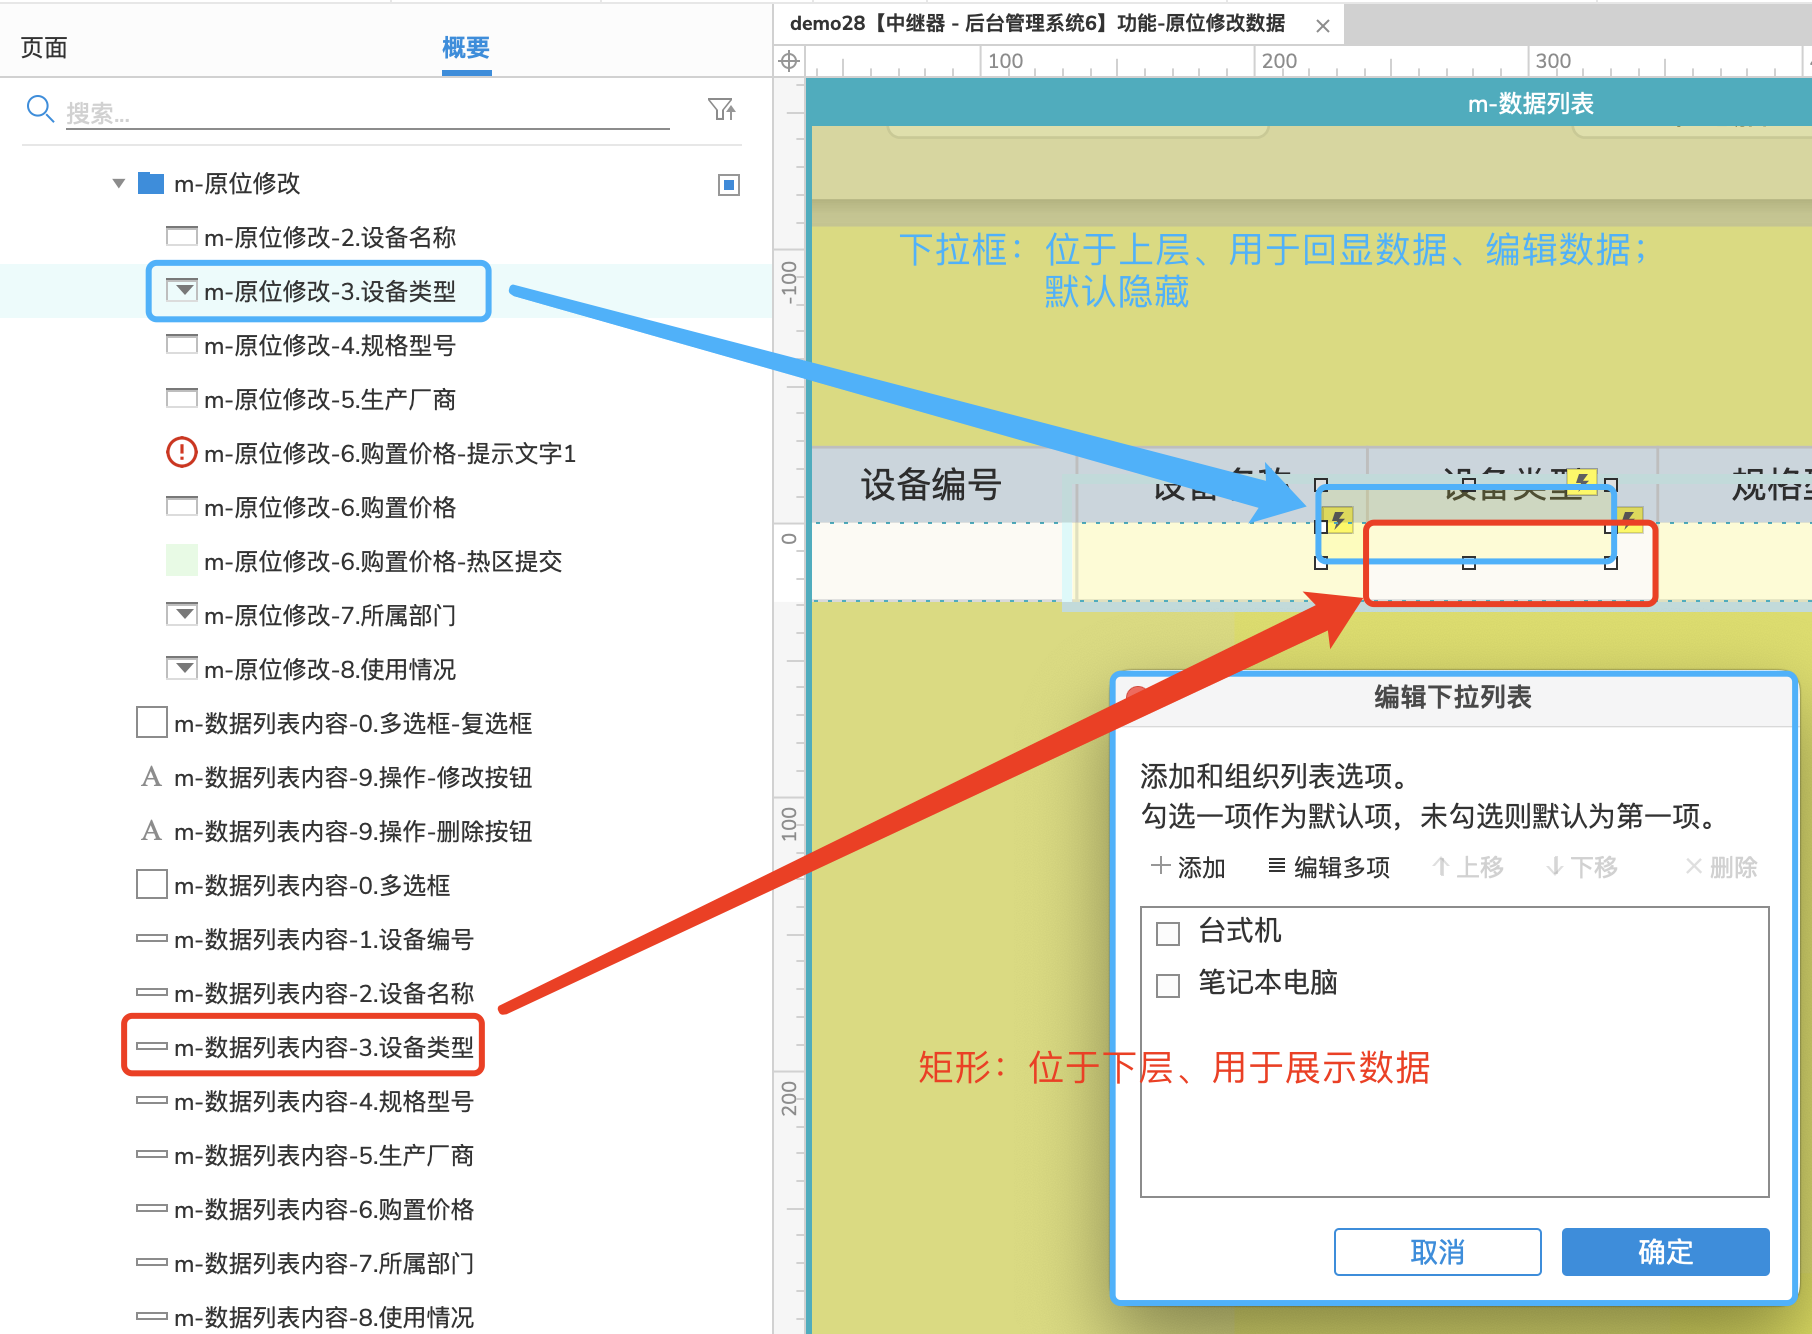This screenshot has height=1334, width=1812.
Task: Click the text field icon of m-原位修改-5.生产厂商
Action: [x=181, y=398]
